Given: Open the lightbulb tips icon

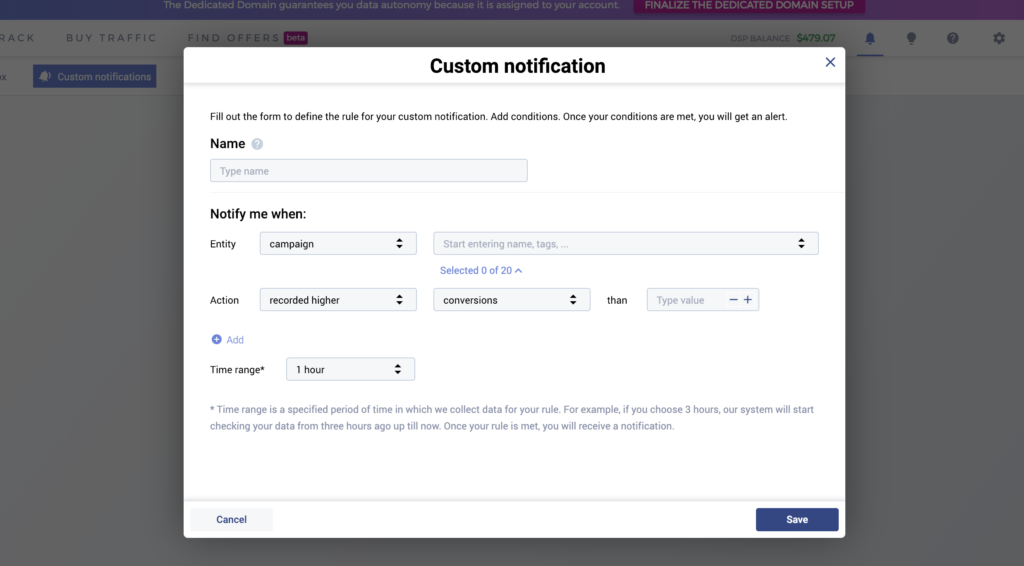Looking at the screenshot, I should tap(911, 38).
